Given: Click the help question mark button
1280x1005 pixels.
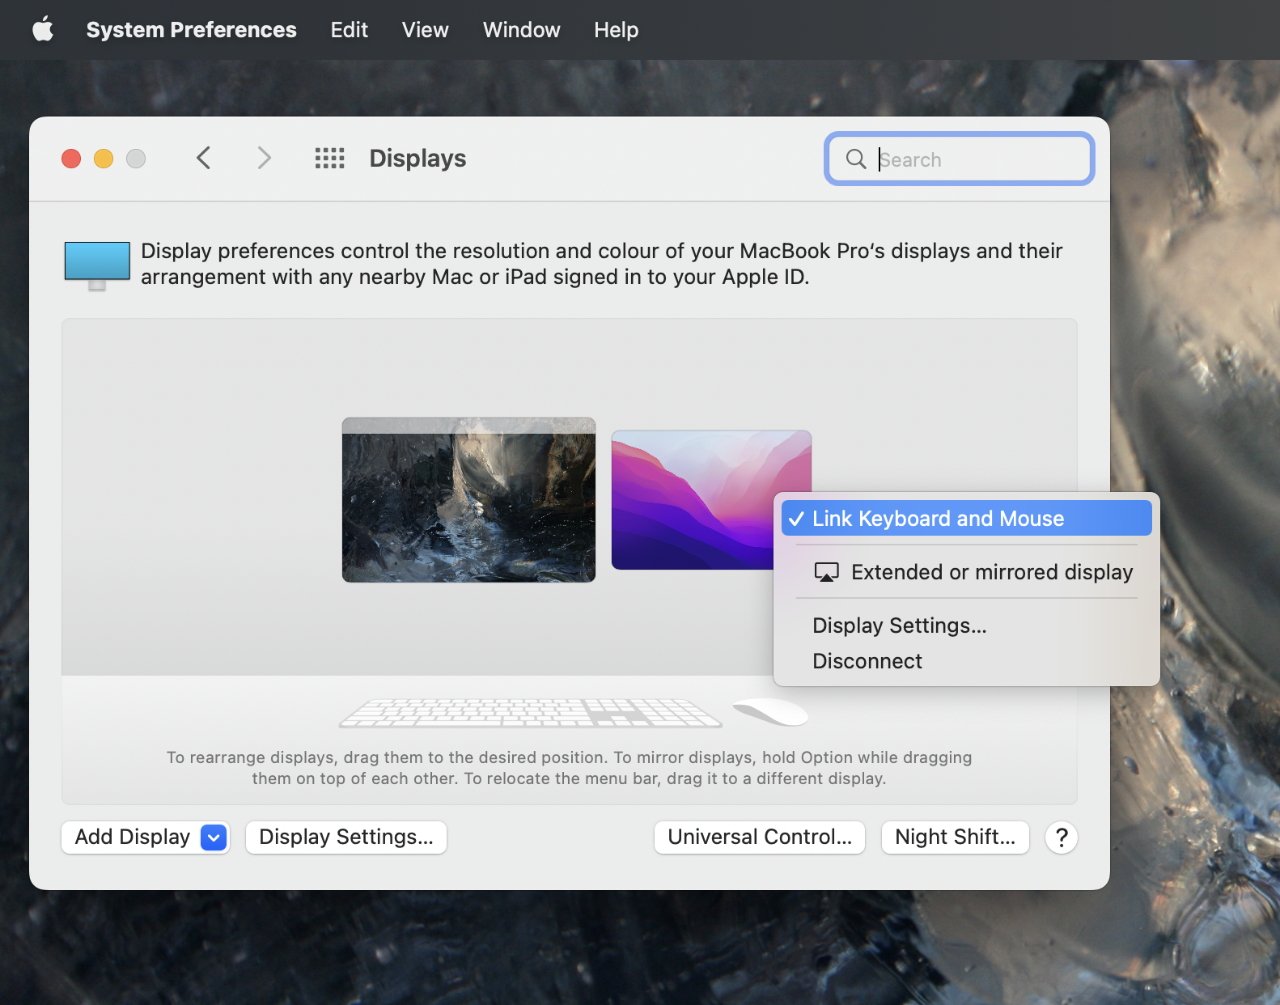Looking at the screenshot, I should click(1062, 837).
